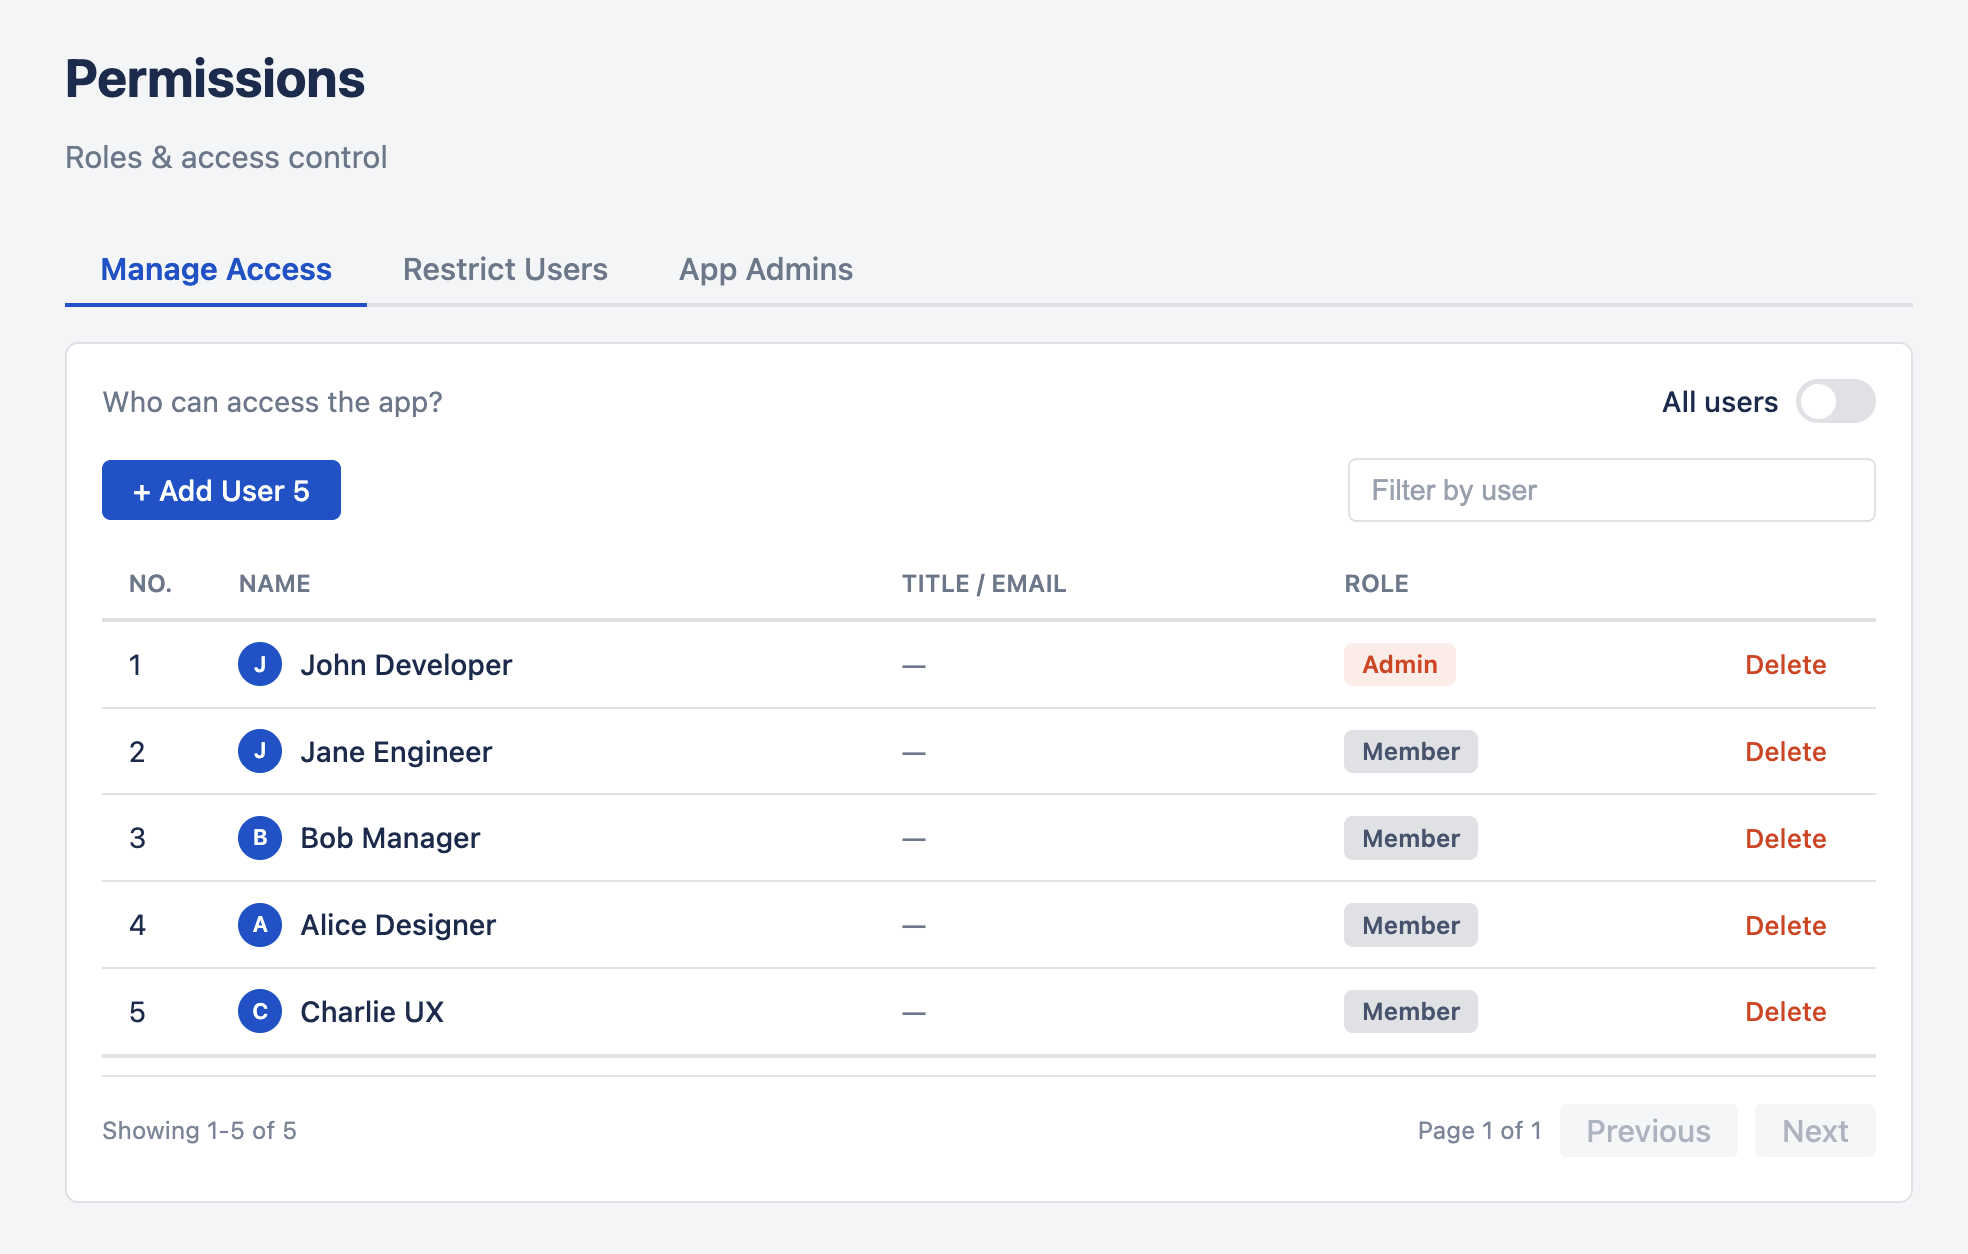Open the App Admins tab

click(x=765, y=269)
